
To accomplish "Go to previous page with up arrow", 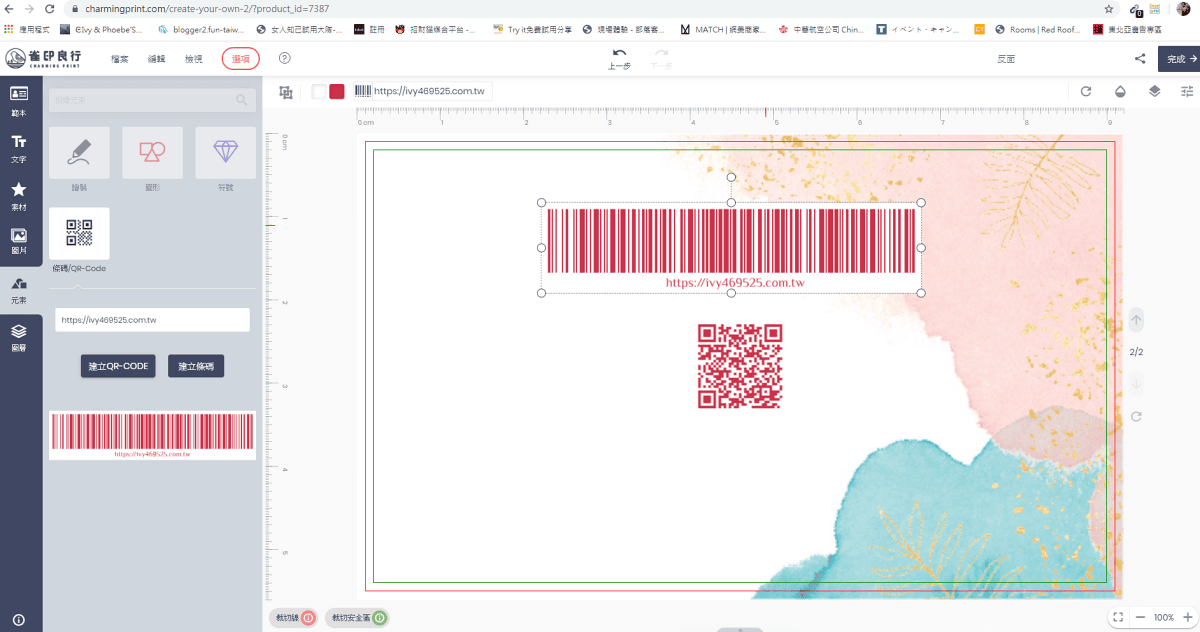I will click(x=1136, y=320).
